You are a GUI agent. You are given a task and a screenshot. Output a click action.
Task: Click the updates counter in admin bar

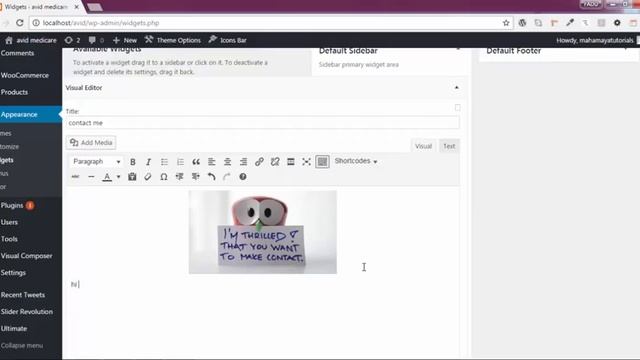coord(72,40)
